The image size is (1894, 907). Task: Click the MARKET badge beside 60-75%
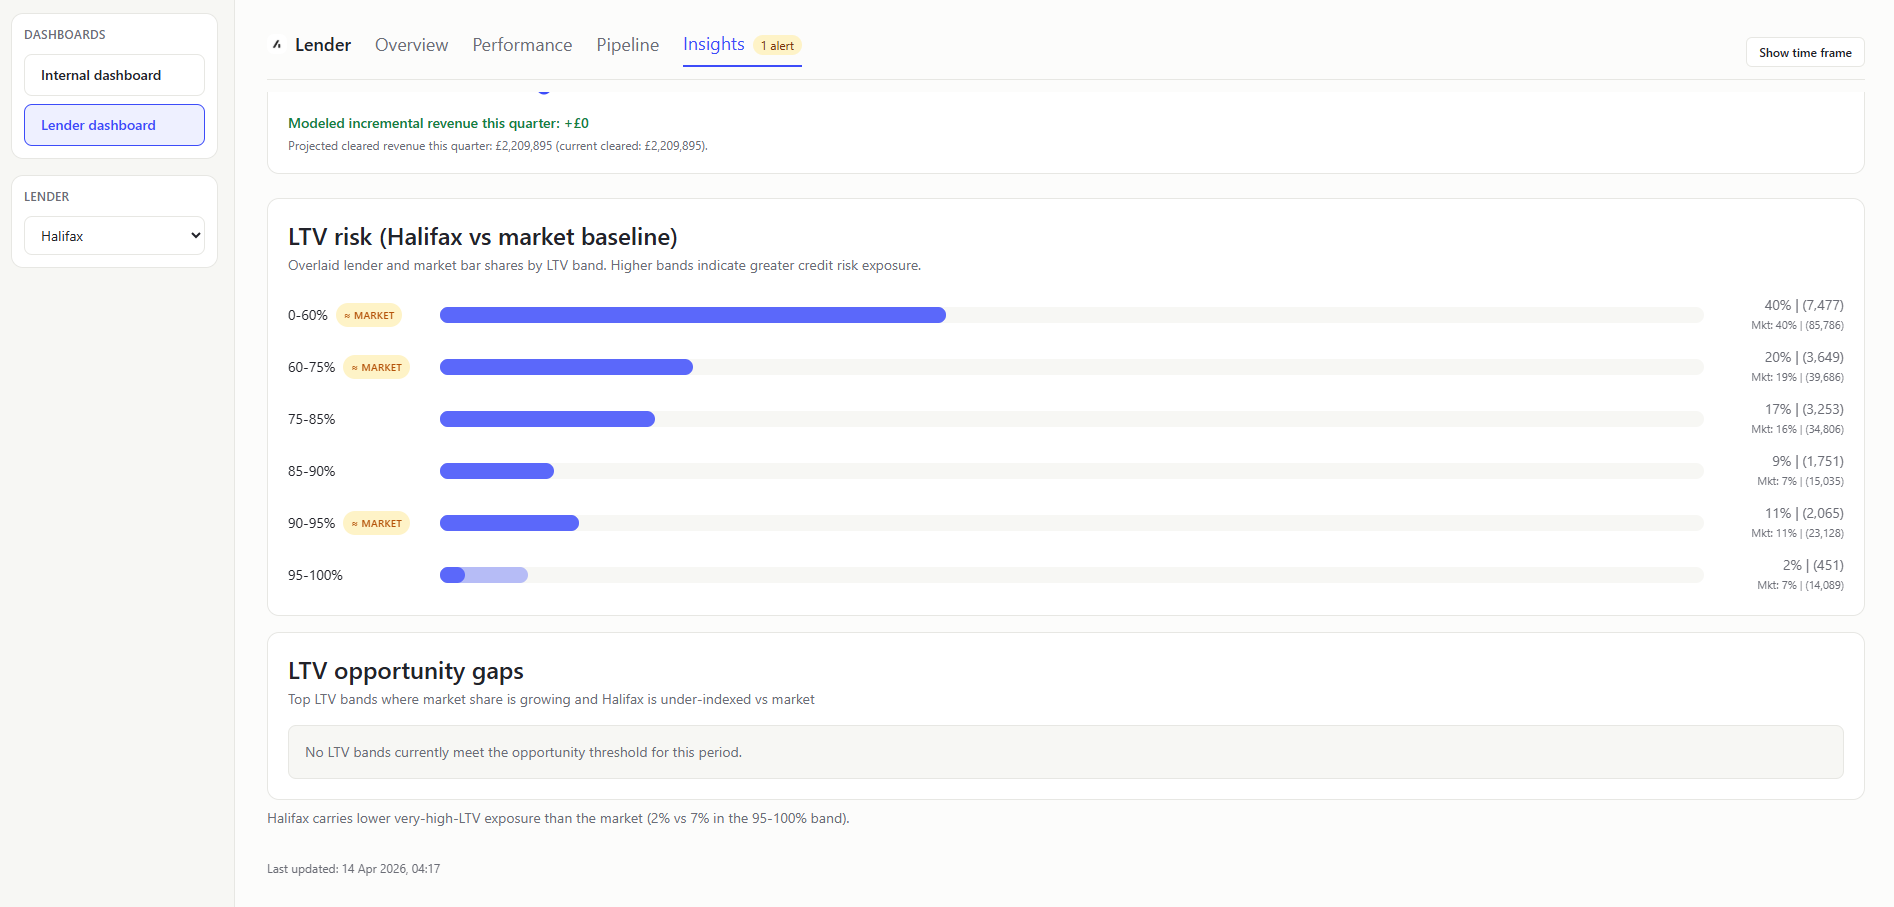(x=377, y=367)
